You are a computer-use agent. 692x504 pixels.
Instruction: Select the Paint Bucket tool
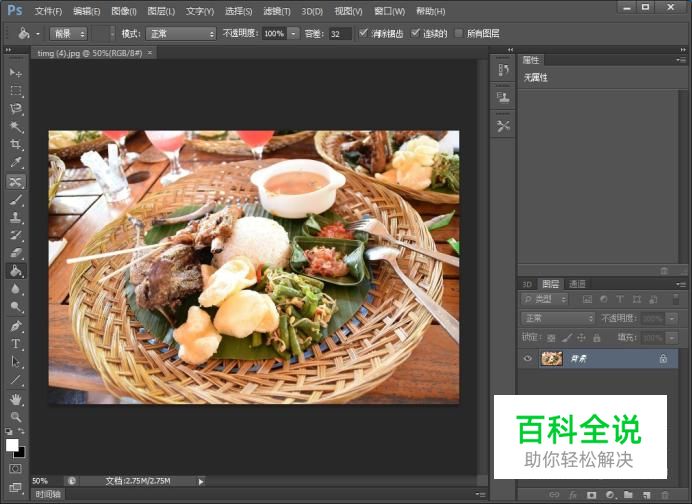16,271
